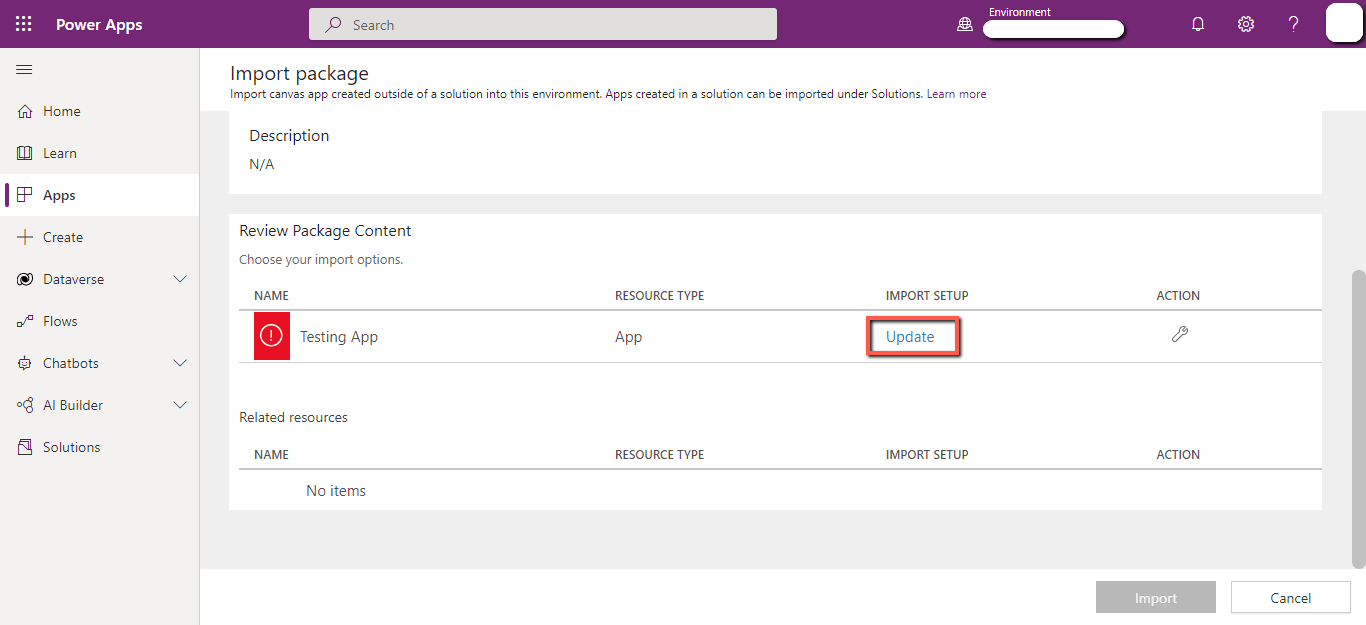Click the Environment globe icon
1366x625 pixels.
click(965, 24)
